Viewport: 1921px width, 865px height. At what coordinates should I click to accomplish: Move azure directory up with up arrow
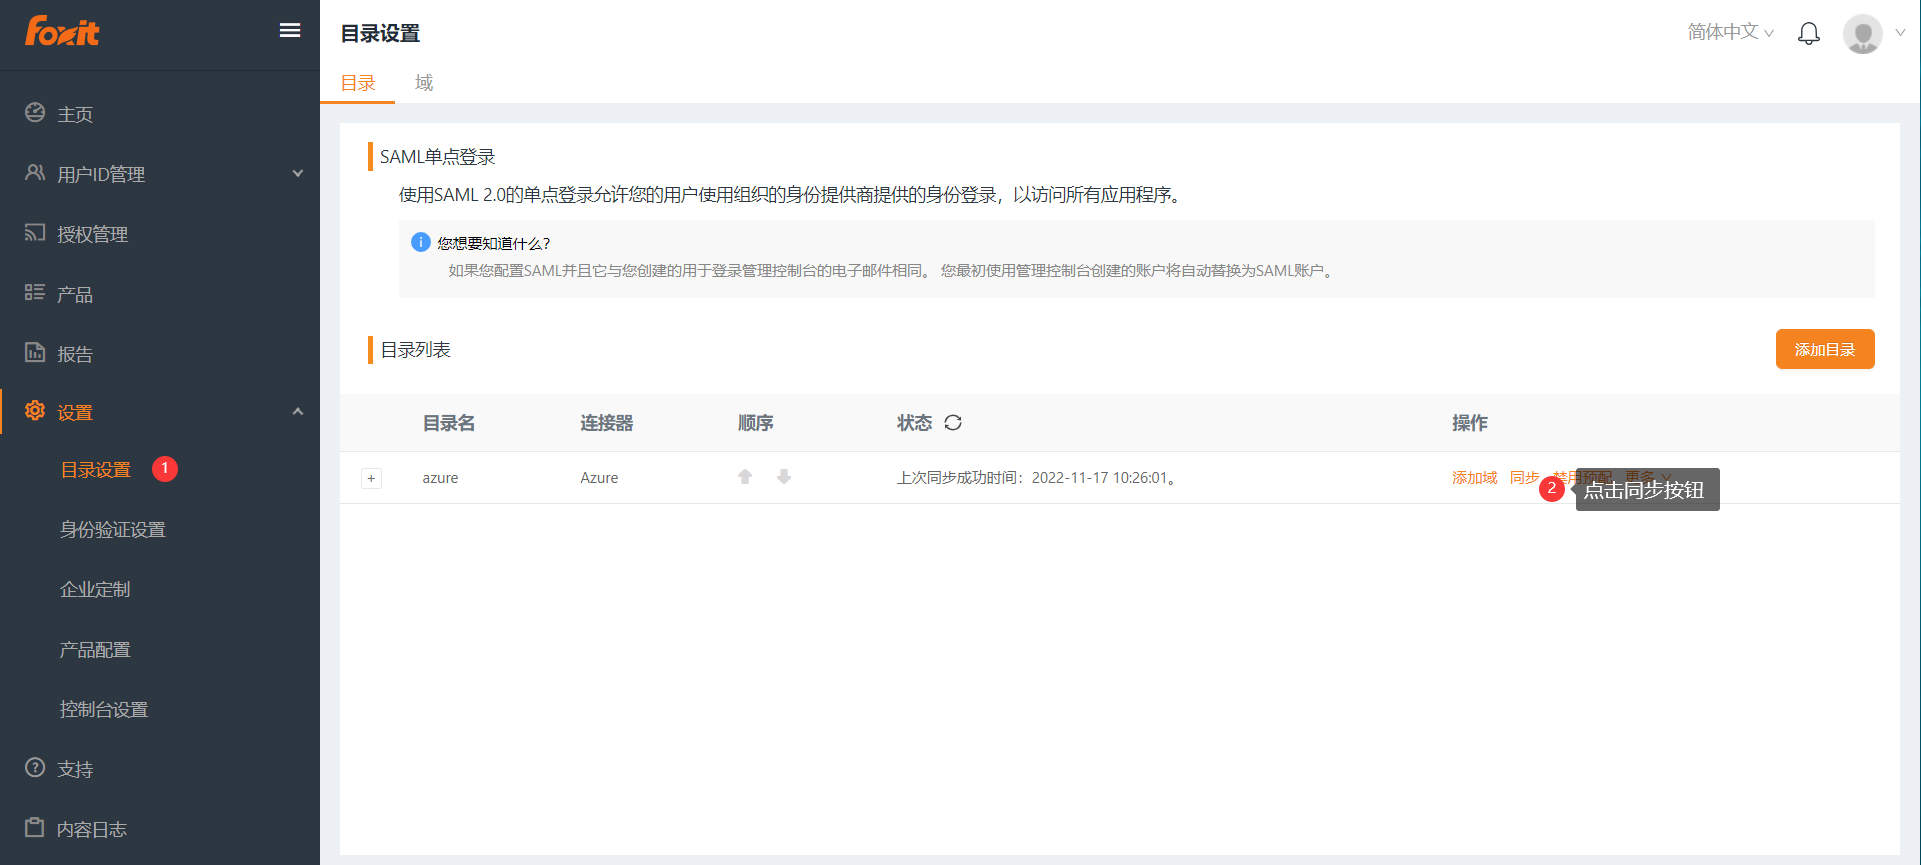[745, 477]
